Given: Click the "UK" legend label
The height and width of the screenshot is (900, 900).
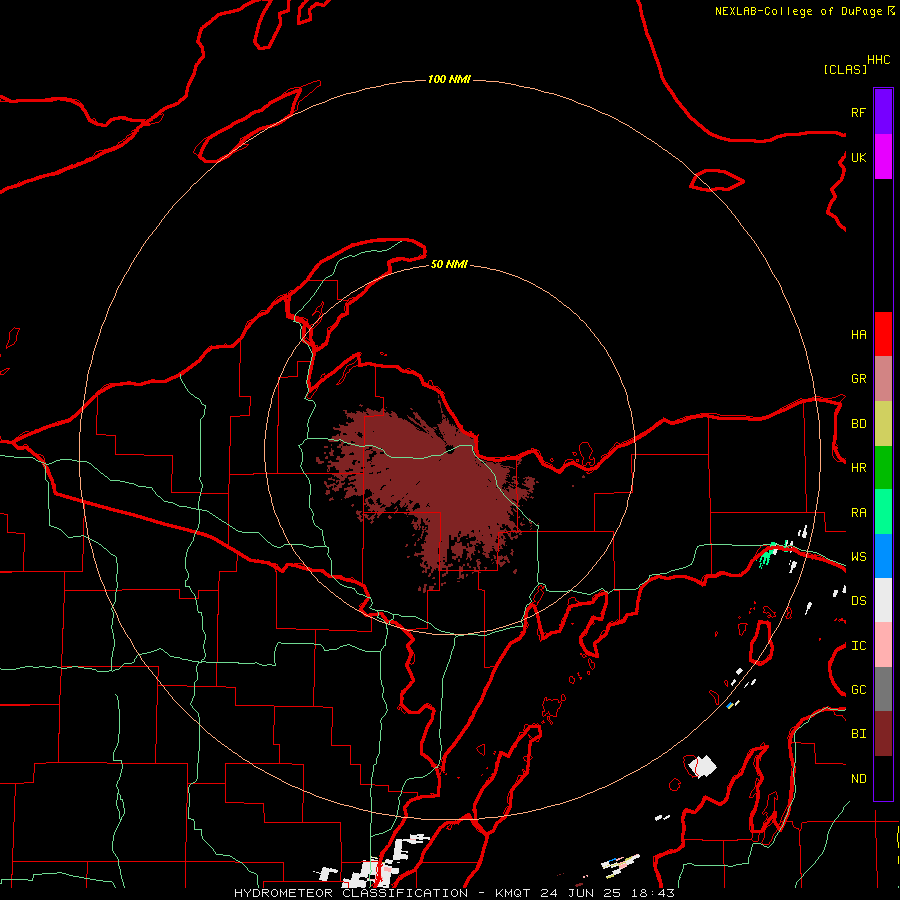Looking at the screenshot, I should [x=858, y=157].
